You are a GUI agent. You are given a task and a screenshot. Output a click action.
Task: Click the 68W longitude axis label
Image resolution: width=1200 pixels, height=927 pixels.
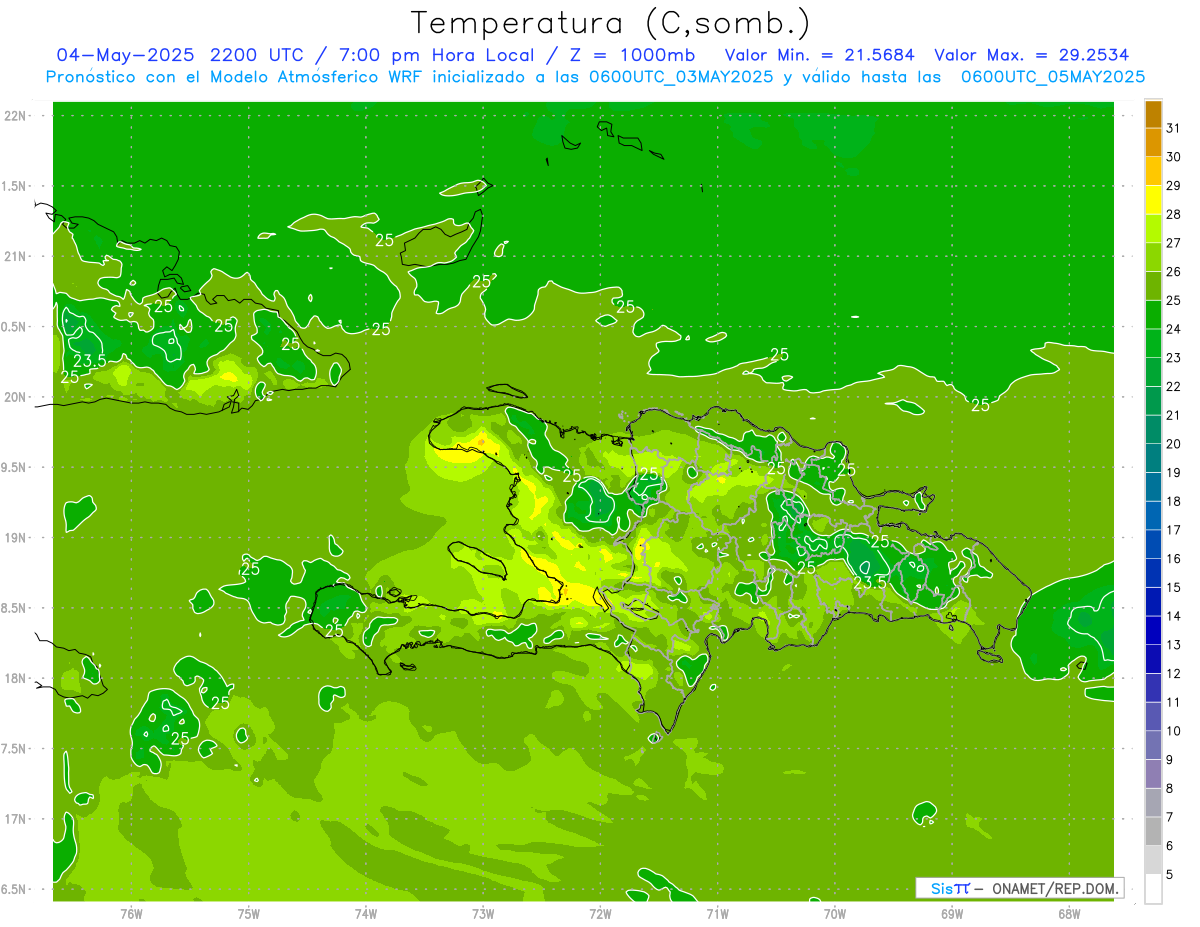(x=1069, y=913)
